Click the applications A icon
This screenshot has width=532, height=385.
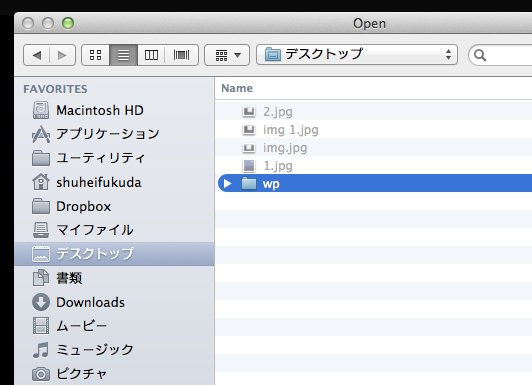(x=41, y=134)
